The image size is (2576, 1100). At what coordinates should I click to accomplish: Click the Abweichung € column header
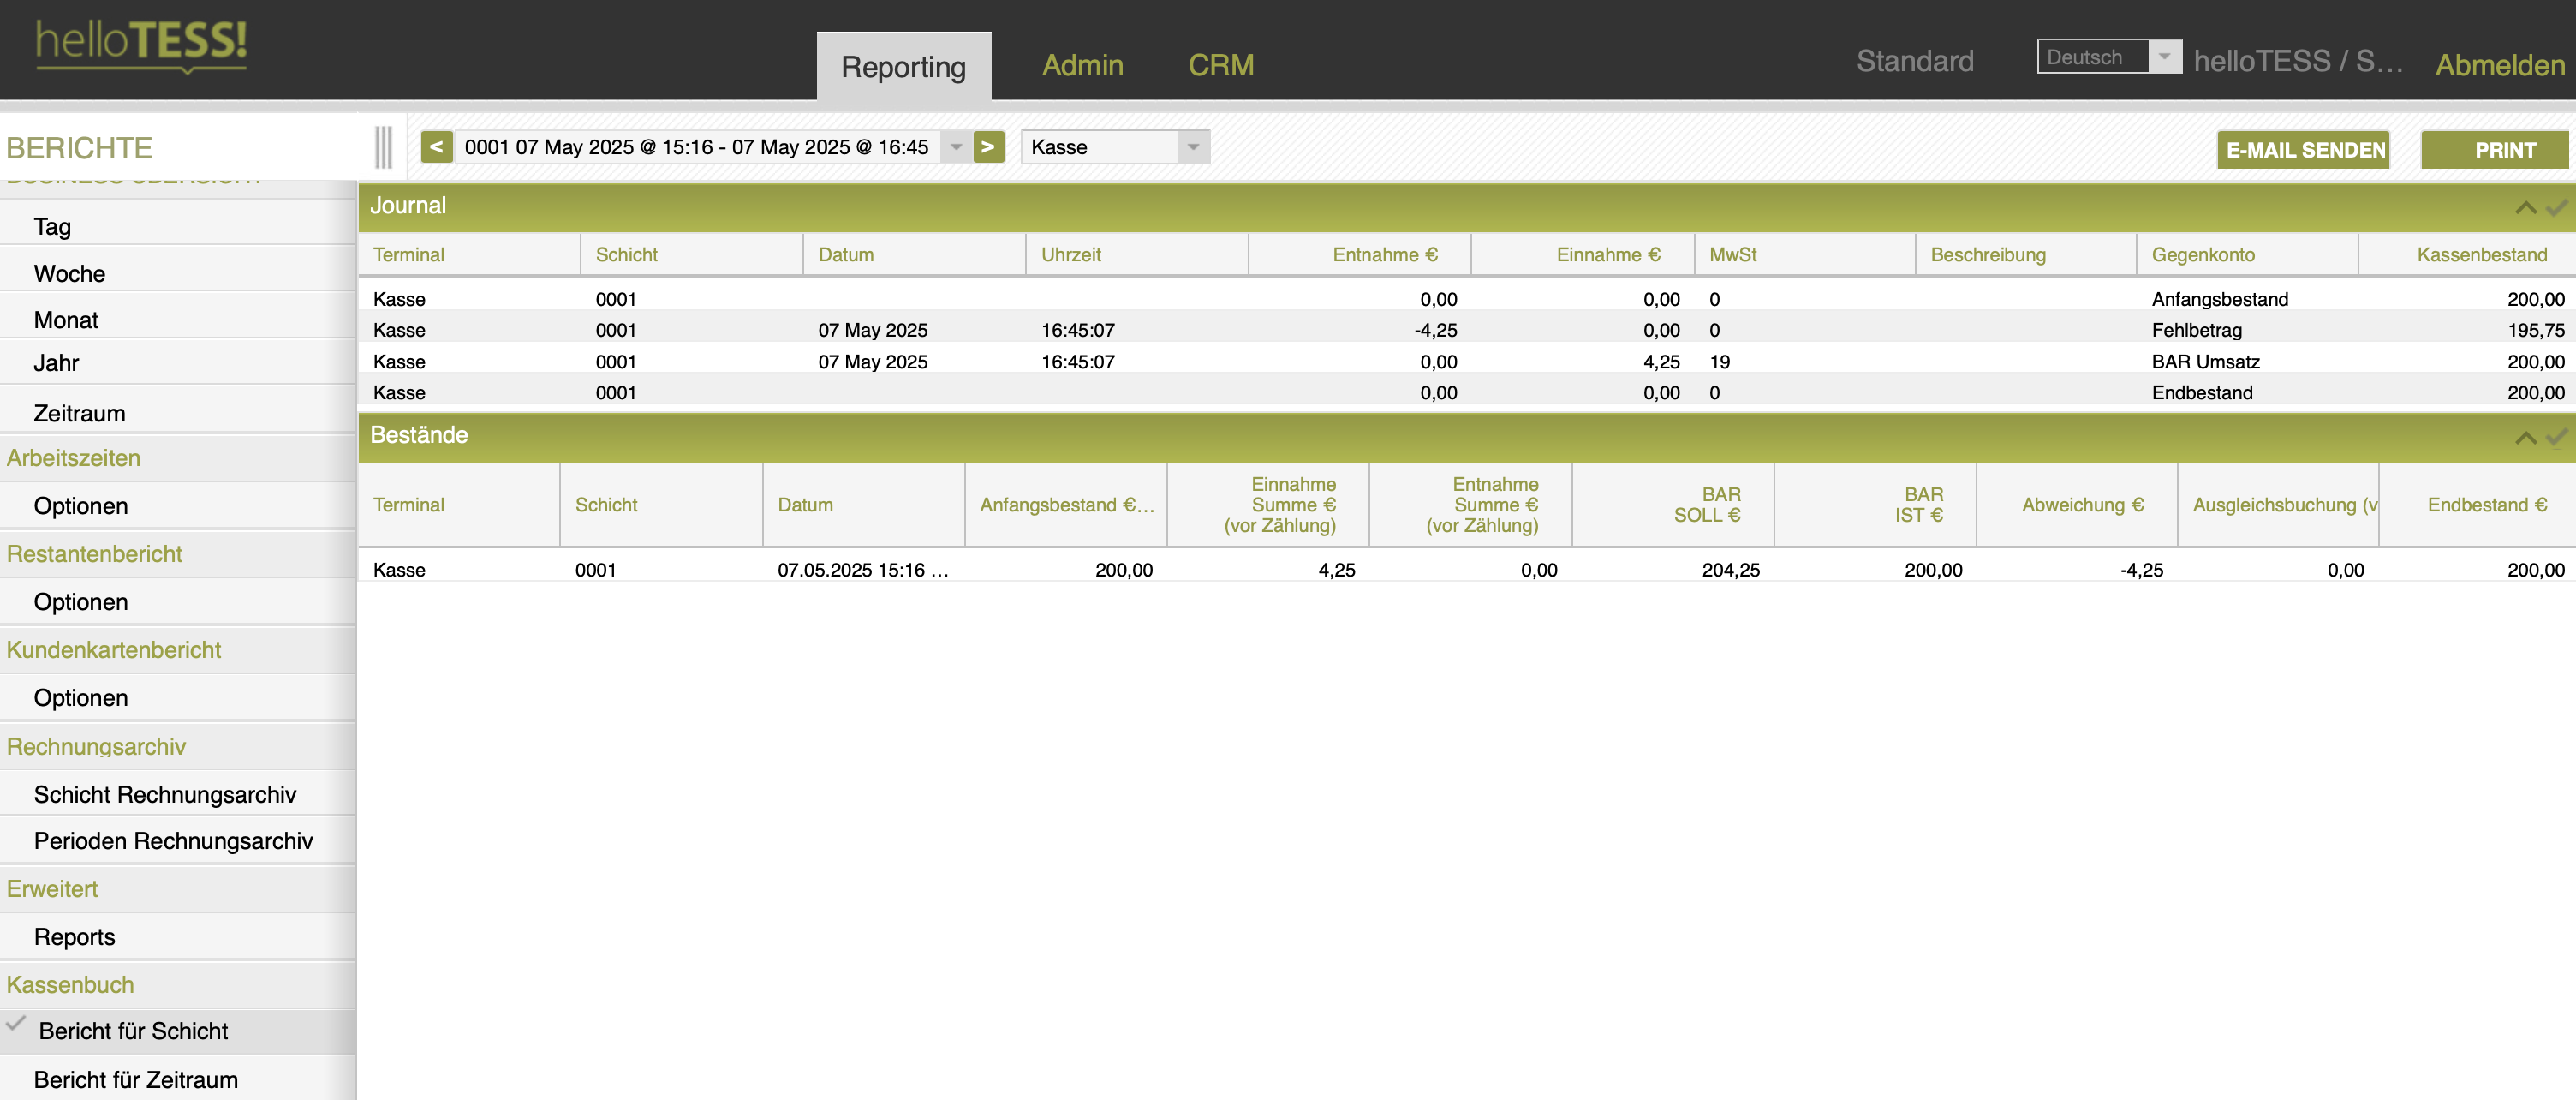click(2077, 505)
